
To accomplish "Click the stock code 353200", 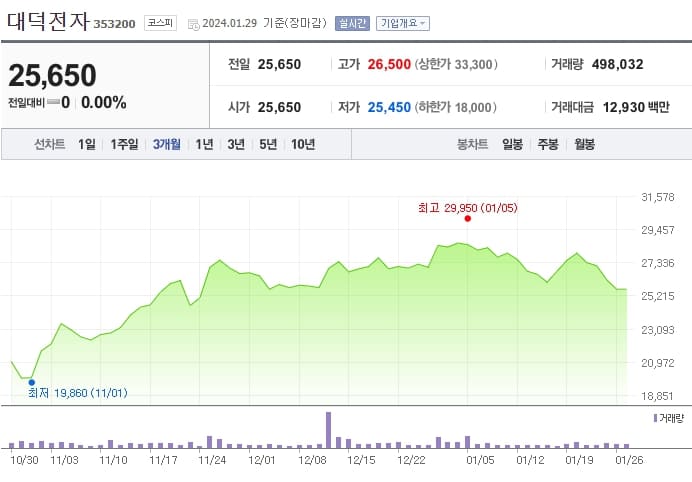I will (x=114, y=24).
